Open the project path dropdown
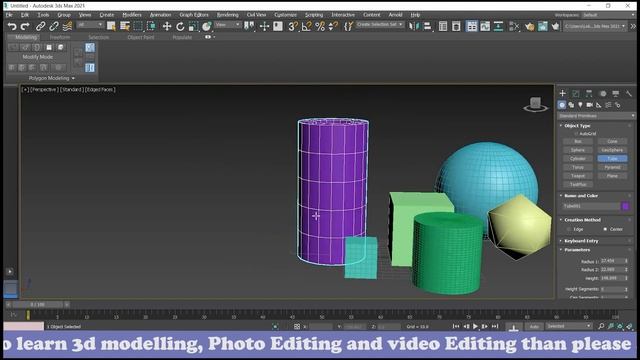Screen dimensions: 640x360 tap(595, 27)
